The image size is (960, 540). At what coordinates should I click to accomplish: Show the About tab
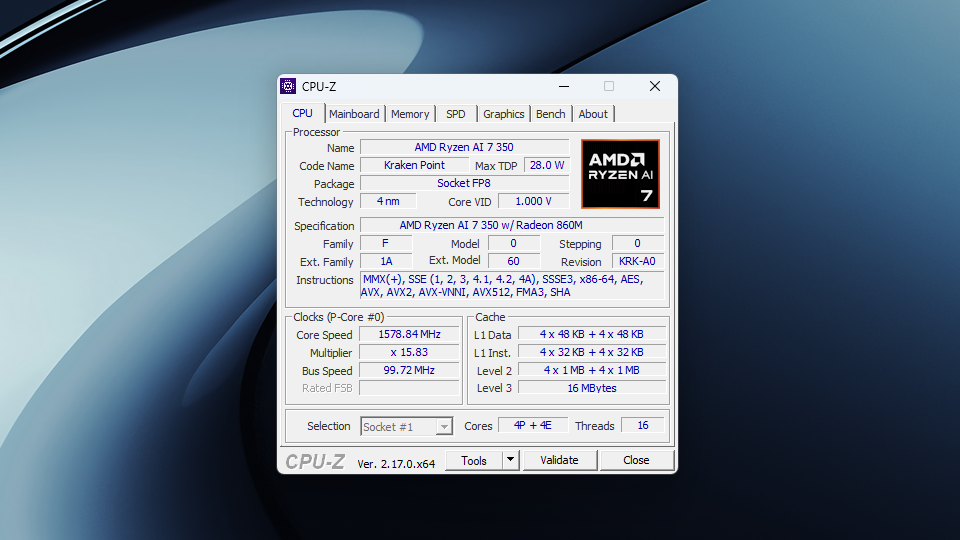[x=593, y=114]
